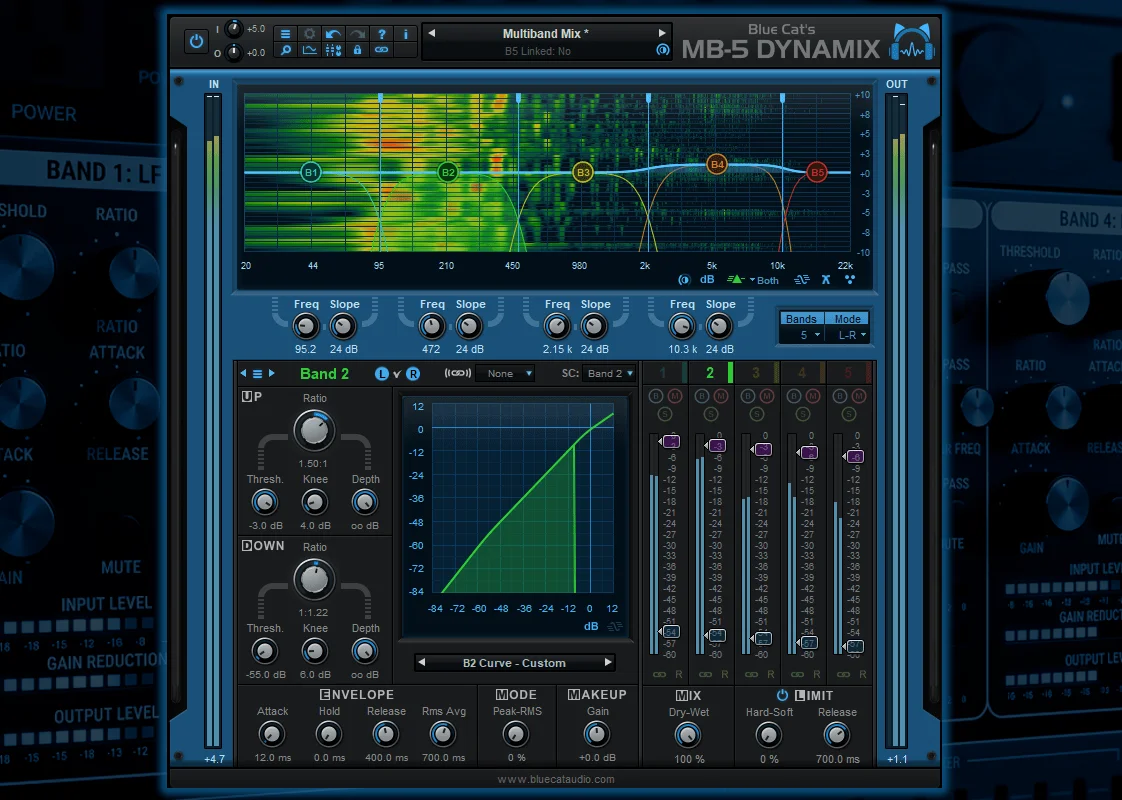Click the lock icon in toolbar

pos(357,50)
